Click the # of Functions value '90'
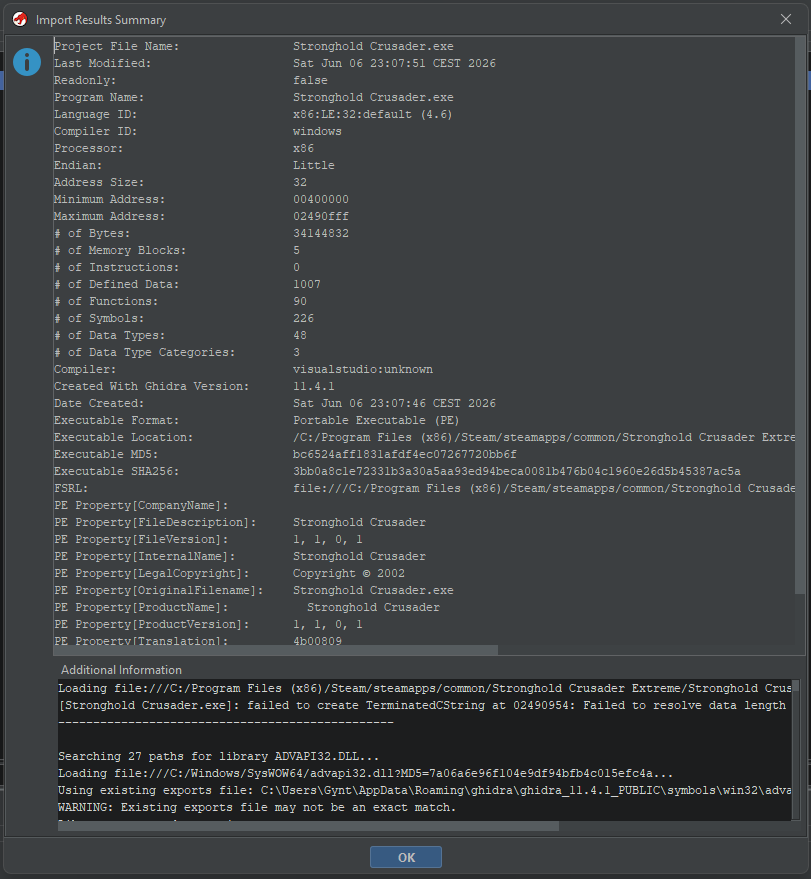 click(300, 301)
